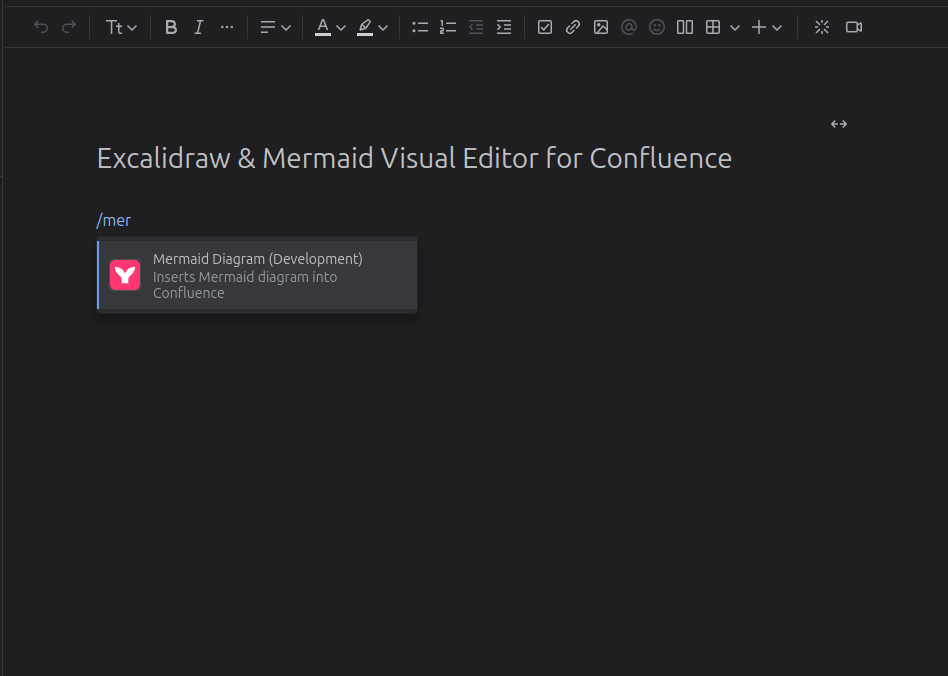Insert an action item checkbox
The image size is (948, 676).
point(545,27)
